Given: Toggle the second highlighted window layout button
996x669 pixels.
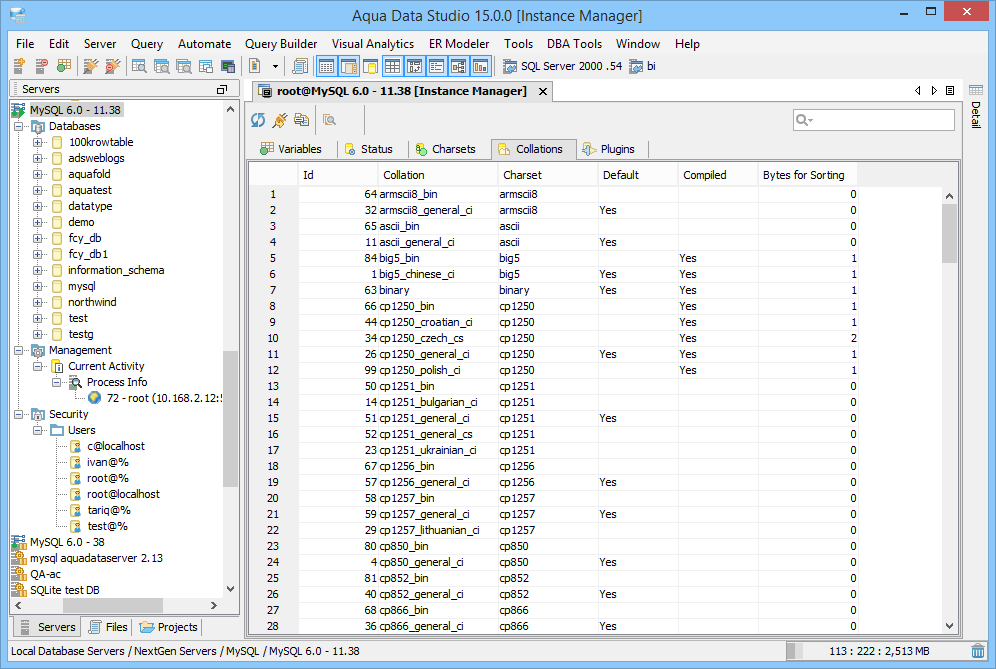Looking at the screenshot, I should coord(348,66).
